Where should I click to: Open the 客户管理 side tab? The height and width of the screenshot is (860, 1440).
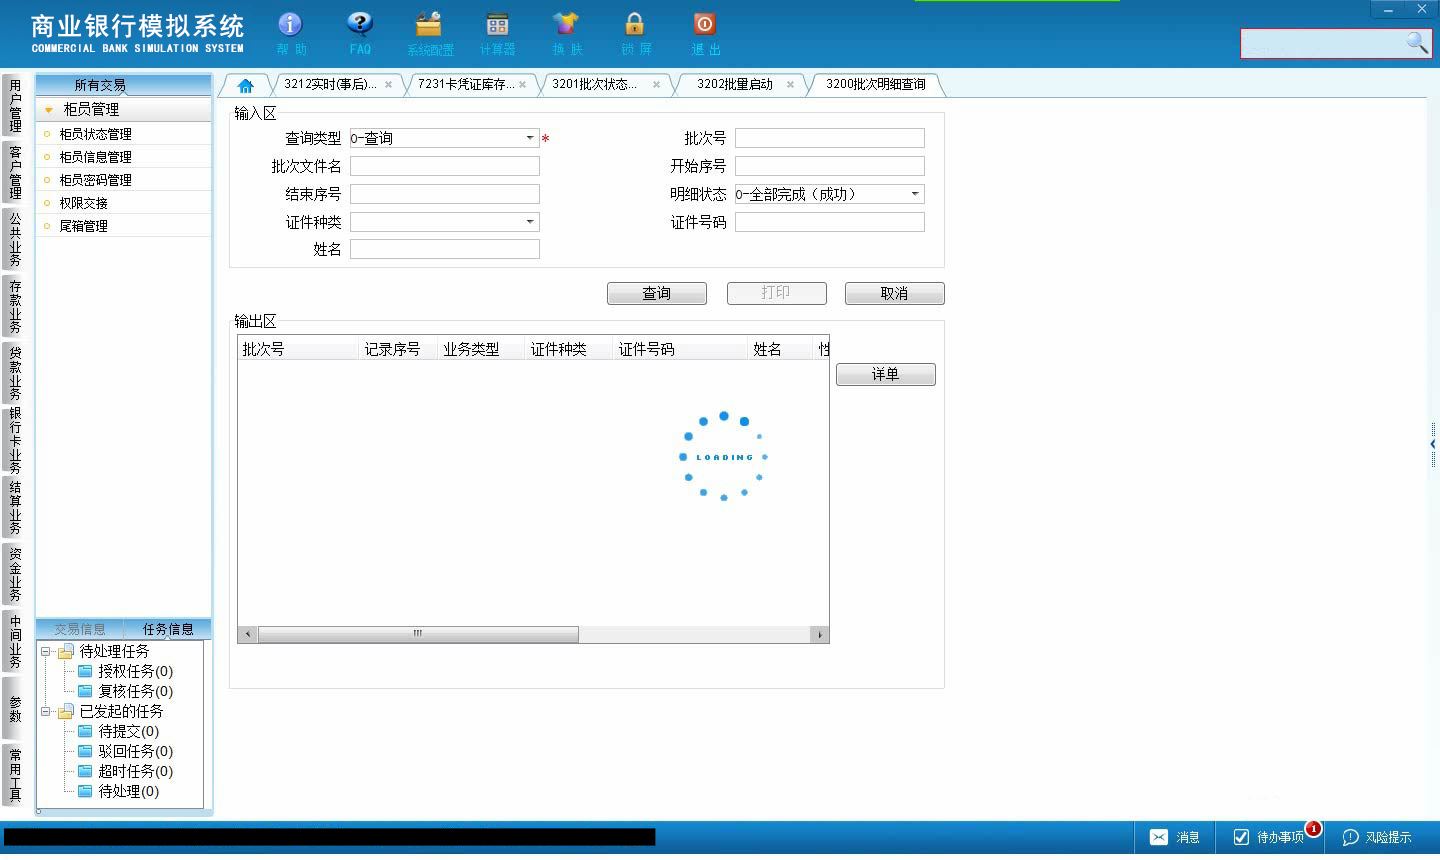click(x=14, y=172)
